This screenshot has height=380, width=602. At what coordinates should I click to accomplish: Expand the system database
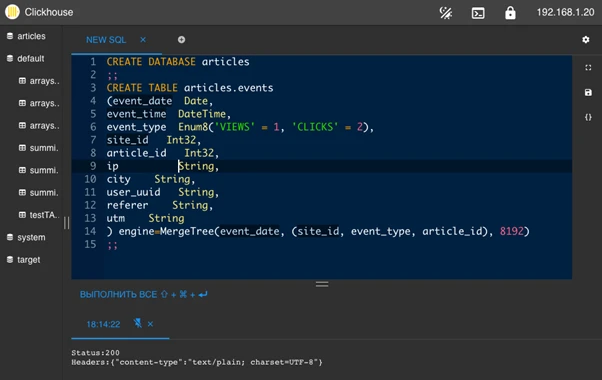(31, 237)
